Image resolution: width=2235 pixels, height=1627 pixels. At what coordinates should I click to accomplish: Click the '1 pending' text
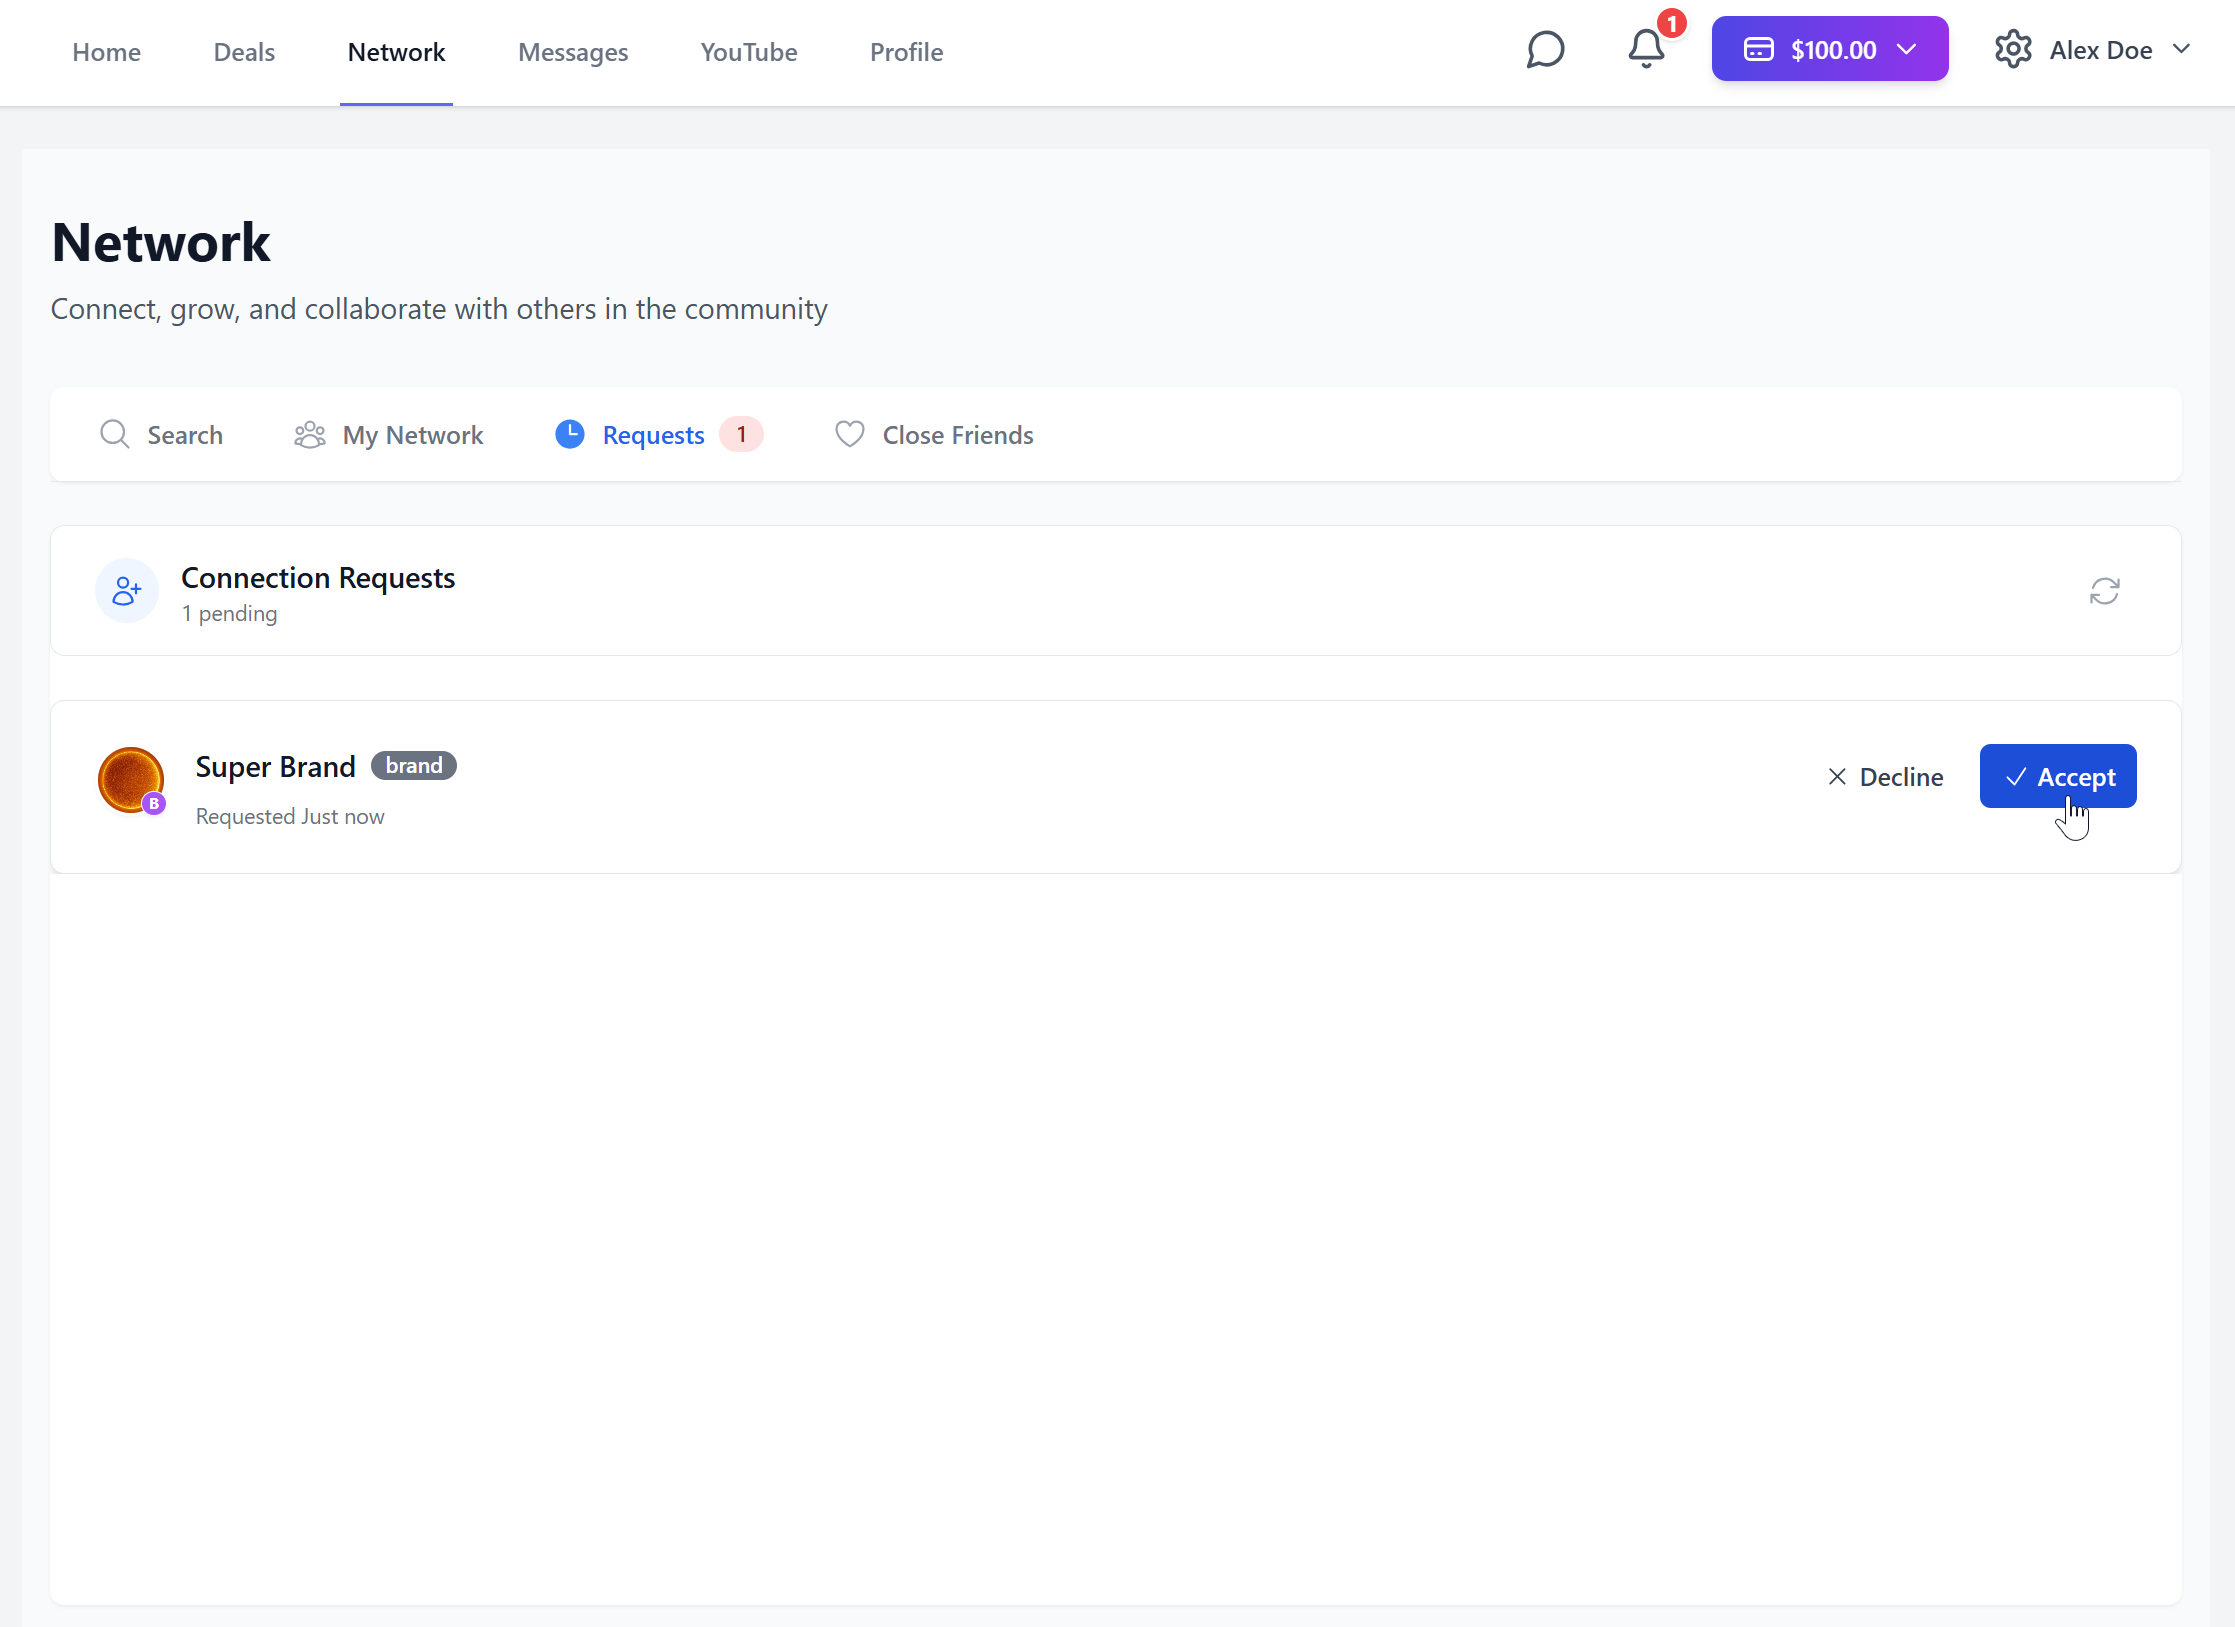coord(229,614)
